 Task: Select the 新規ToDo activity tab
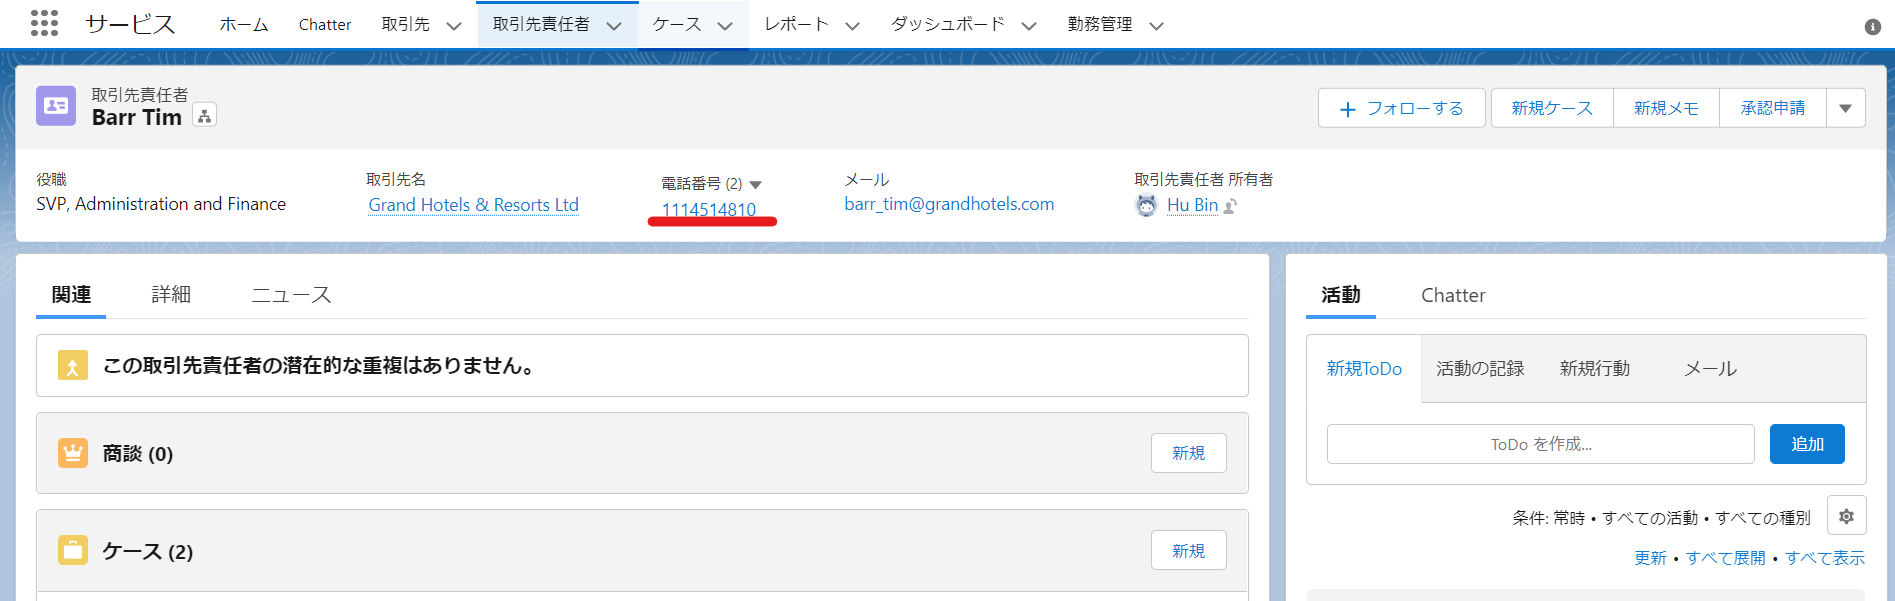[1364, 369]
